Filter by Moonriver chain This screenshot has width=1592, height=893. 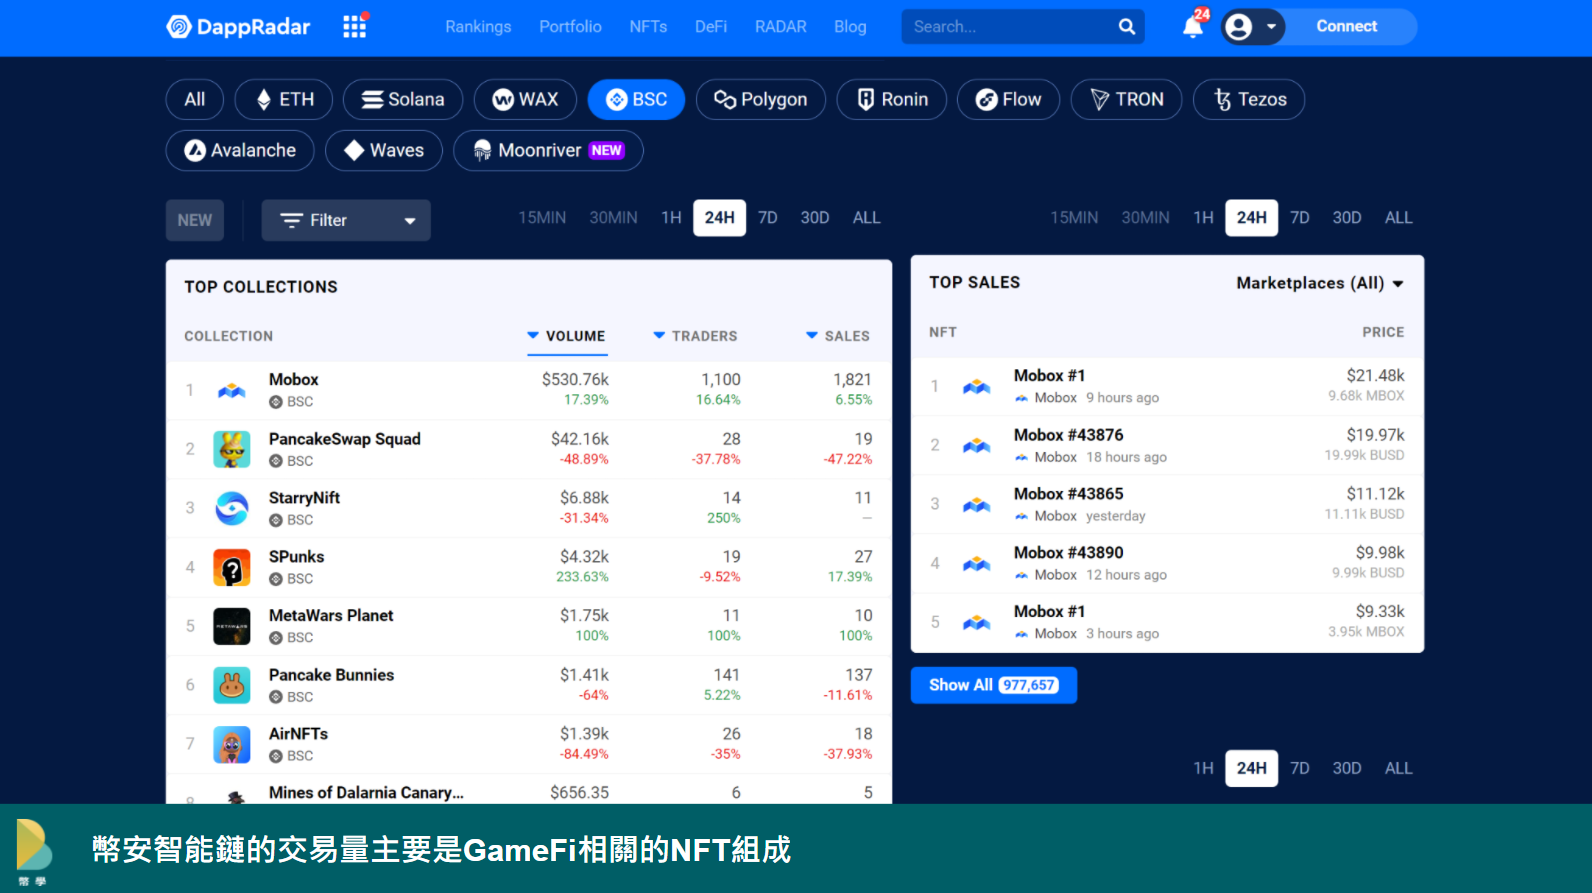pyautogui.click(x=548, y=150)
